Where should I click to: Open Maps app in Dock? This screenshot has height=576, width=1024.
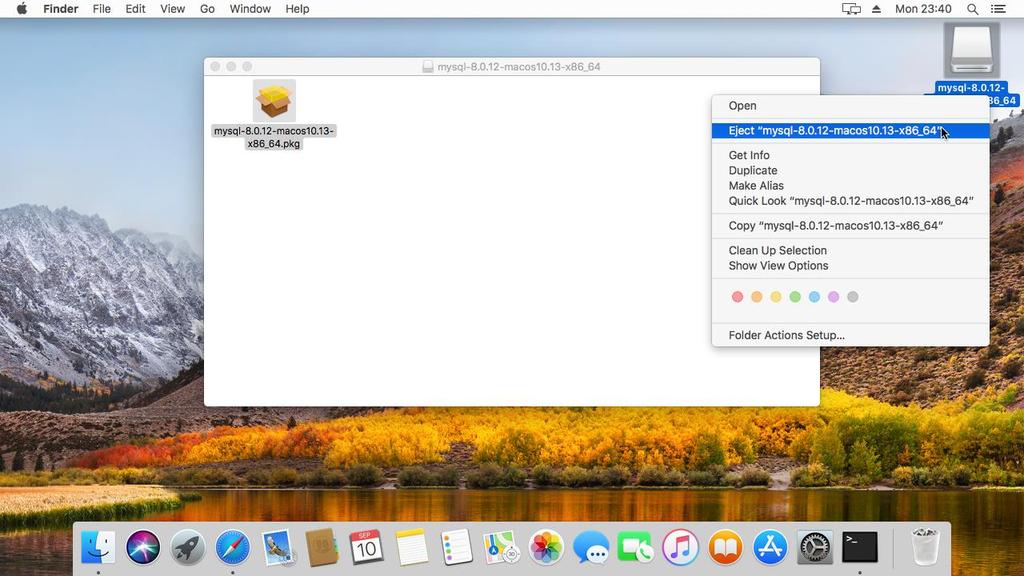click(501, 547)
